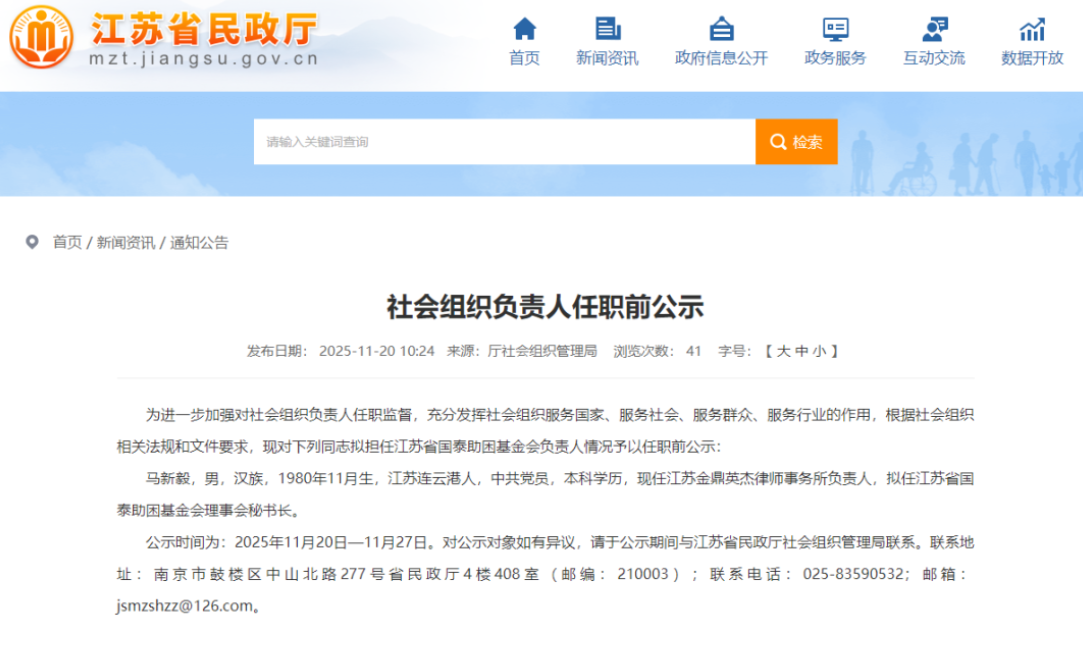Click the 数据开放 chart icon
Image resolution: width=1083 pixels, height=648 pixels.
pyautogui.click(x=1032, y=27)
